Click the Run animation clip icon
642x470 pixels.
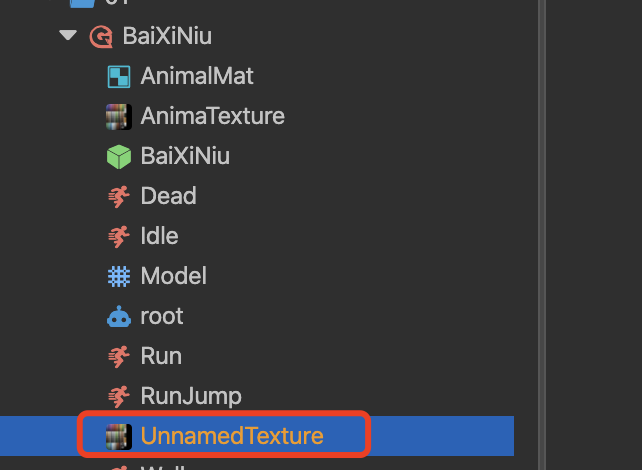click(119, 356)
